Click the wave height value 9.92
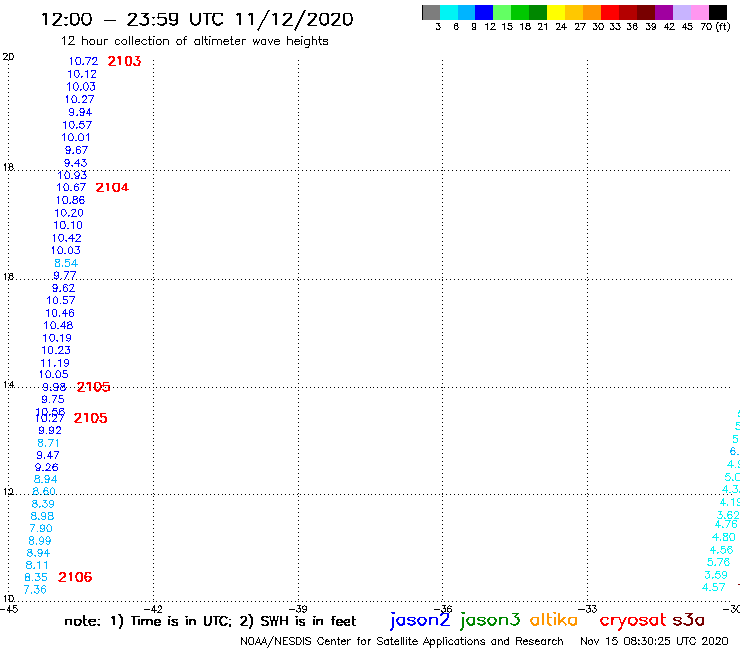Image resolution: width=740 pixels, height=650 pixels. 50,431
